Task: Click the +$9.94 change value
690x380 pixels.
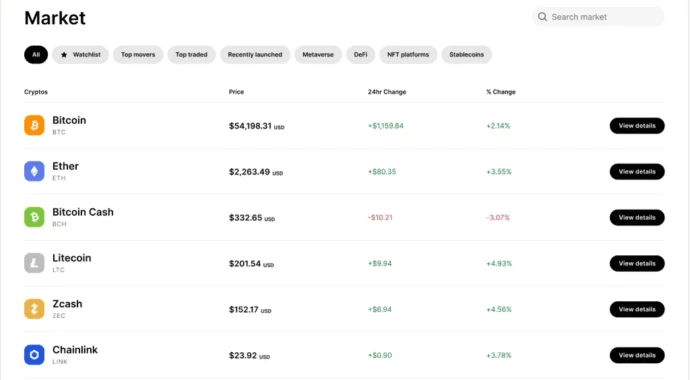Action: point(379,263)
